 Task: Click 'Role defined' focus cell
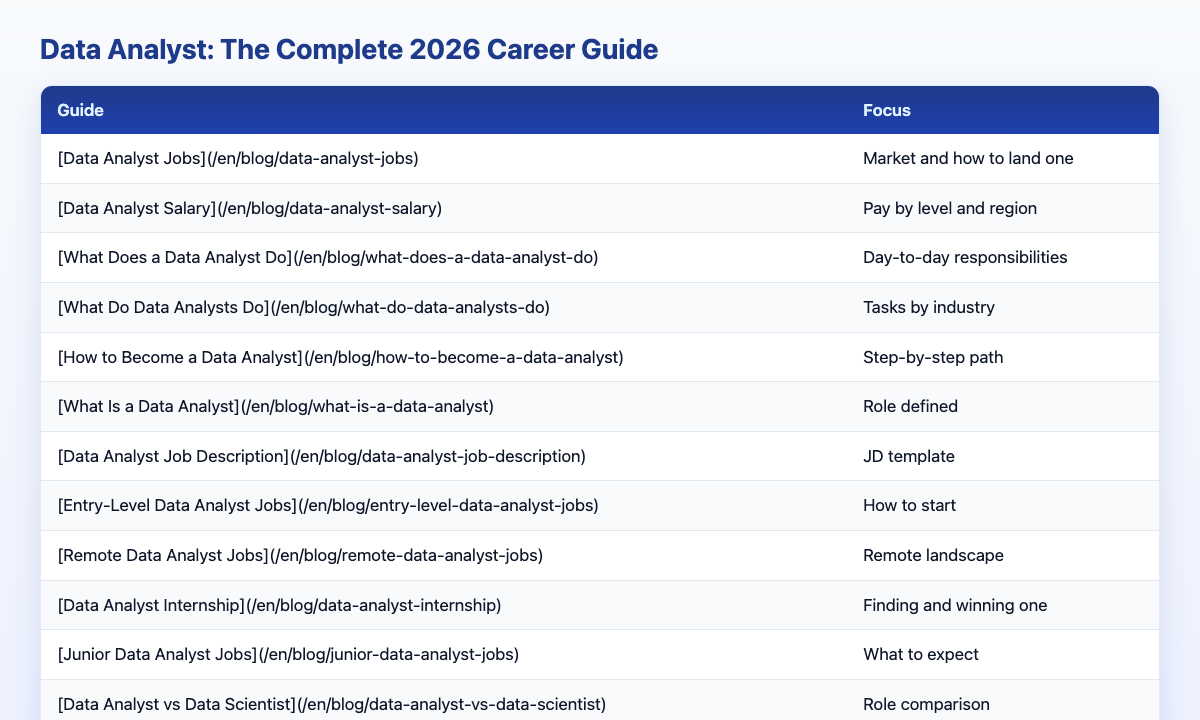1002,407
